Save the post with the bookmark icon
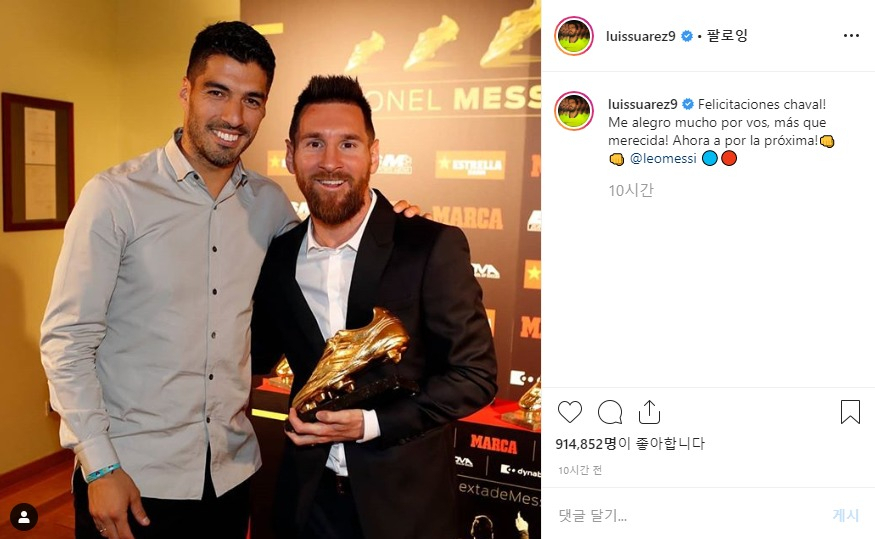This screenshot has height=539, width=875. [x=850, y=412]
